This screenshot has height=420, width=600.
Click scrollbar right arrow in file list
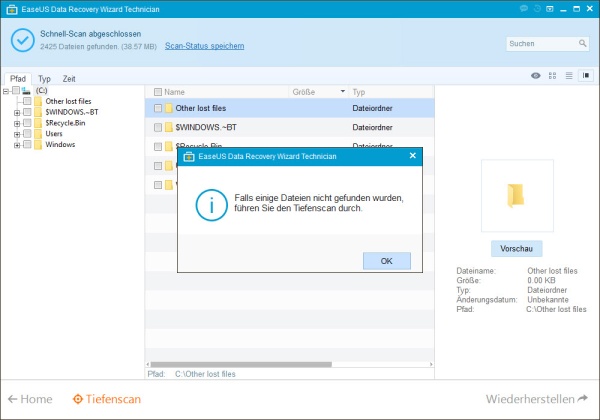(x=431, y=365)
